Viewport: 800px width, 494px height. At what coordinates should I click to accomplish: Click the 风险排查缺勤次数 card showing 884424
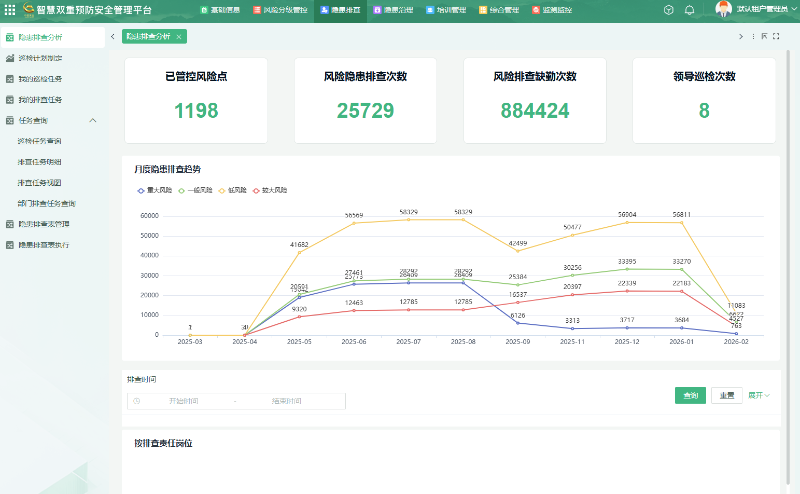click(x=535, y=101)
